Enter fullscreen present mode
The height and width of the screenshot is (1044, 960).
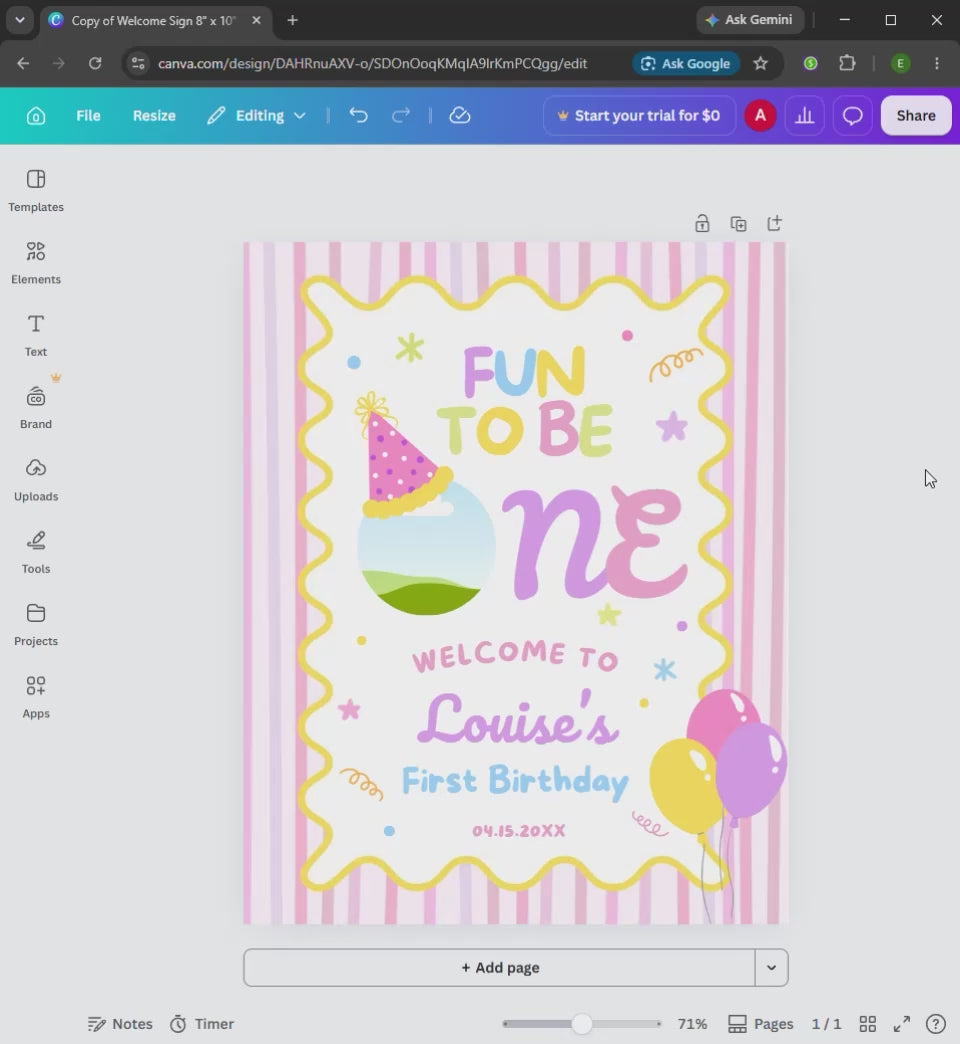[x=902, y=1023]
